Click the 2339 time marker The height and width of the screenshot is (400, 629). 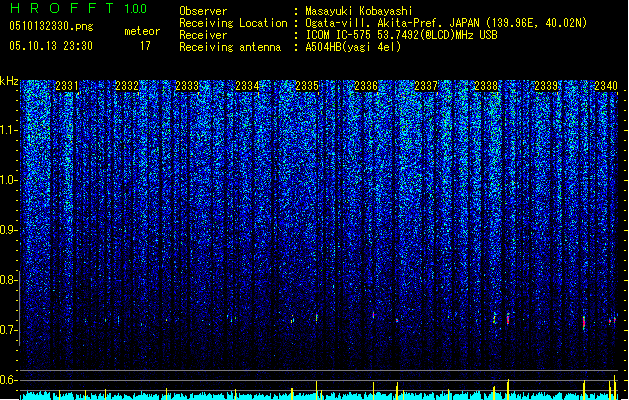(x=546, y=86)
